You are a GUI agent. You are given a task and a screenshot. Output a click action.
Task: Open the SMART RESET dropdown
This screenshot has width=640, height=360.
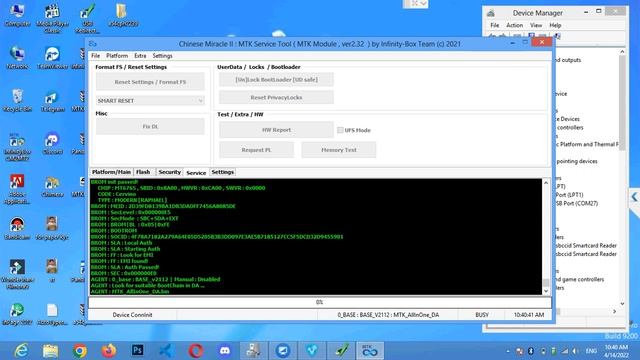(150, 100)
